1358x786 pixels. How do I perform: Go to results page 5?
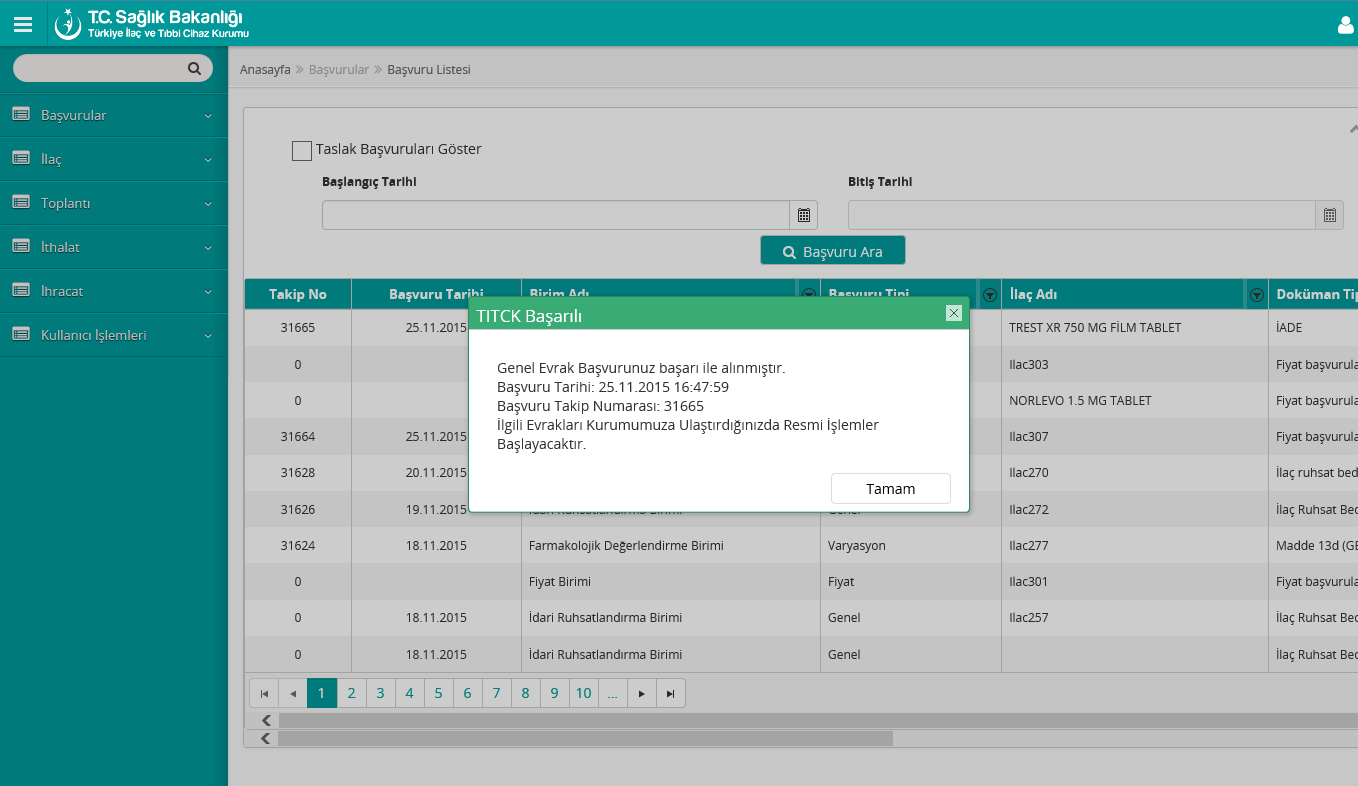click(438, 693)
